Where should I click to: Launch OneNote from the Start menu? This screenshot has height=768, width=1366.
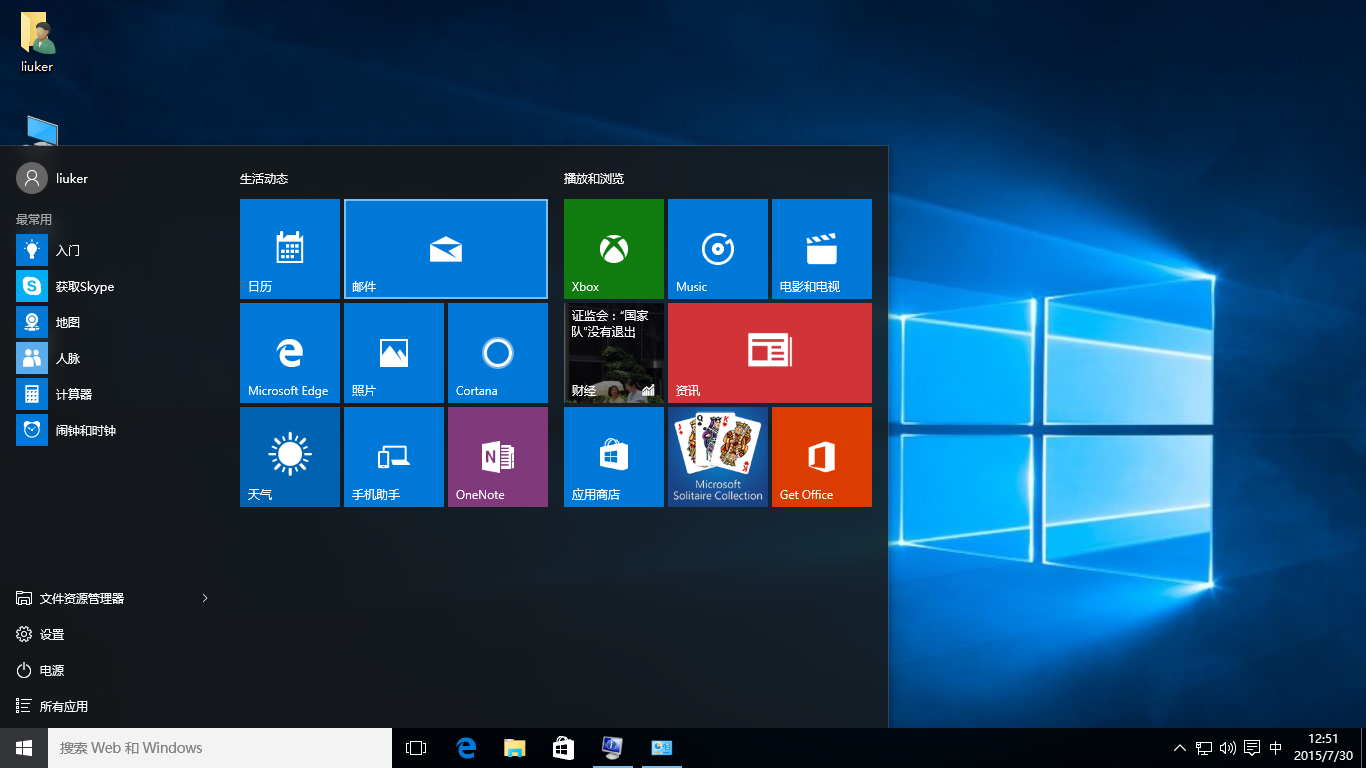(x=497, y=456)
